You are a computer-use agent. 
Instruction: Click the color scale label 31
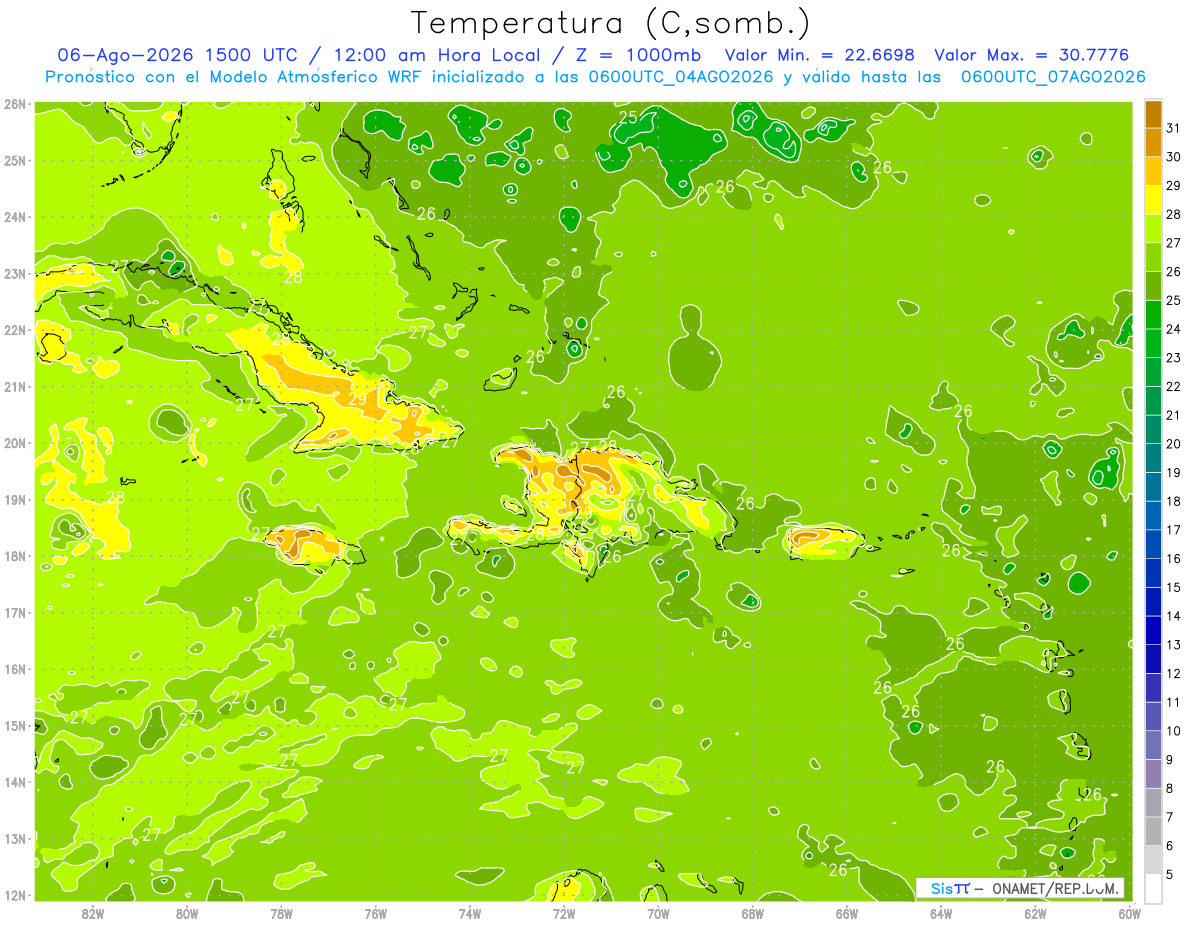[x=1173, y=128]
